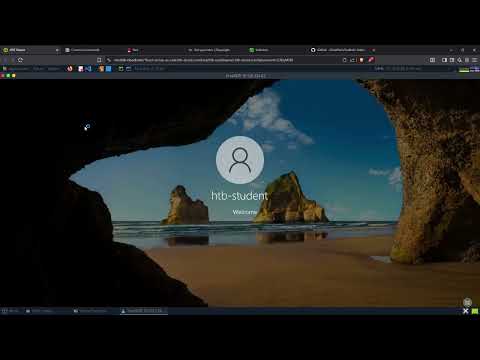Click the red window close dot

coord(2,76)
